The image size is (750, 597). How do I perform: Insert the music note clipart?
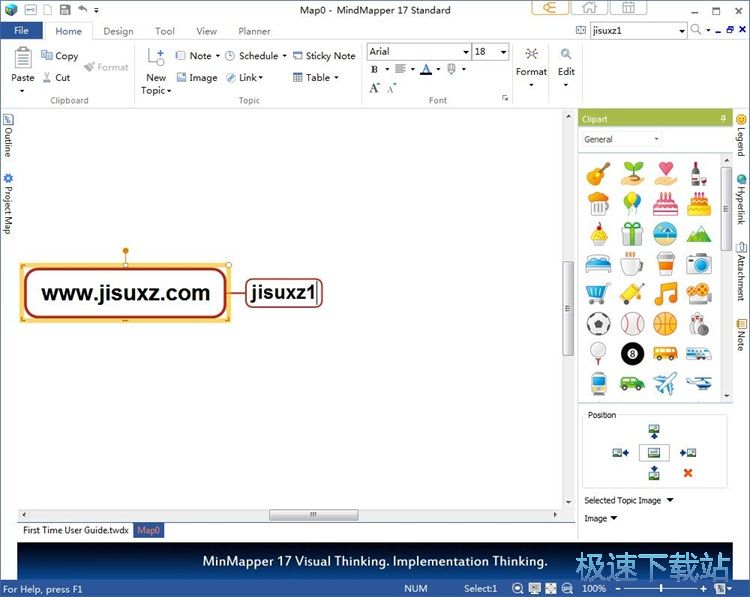[665, 293]
